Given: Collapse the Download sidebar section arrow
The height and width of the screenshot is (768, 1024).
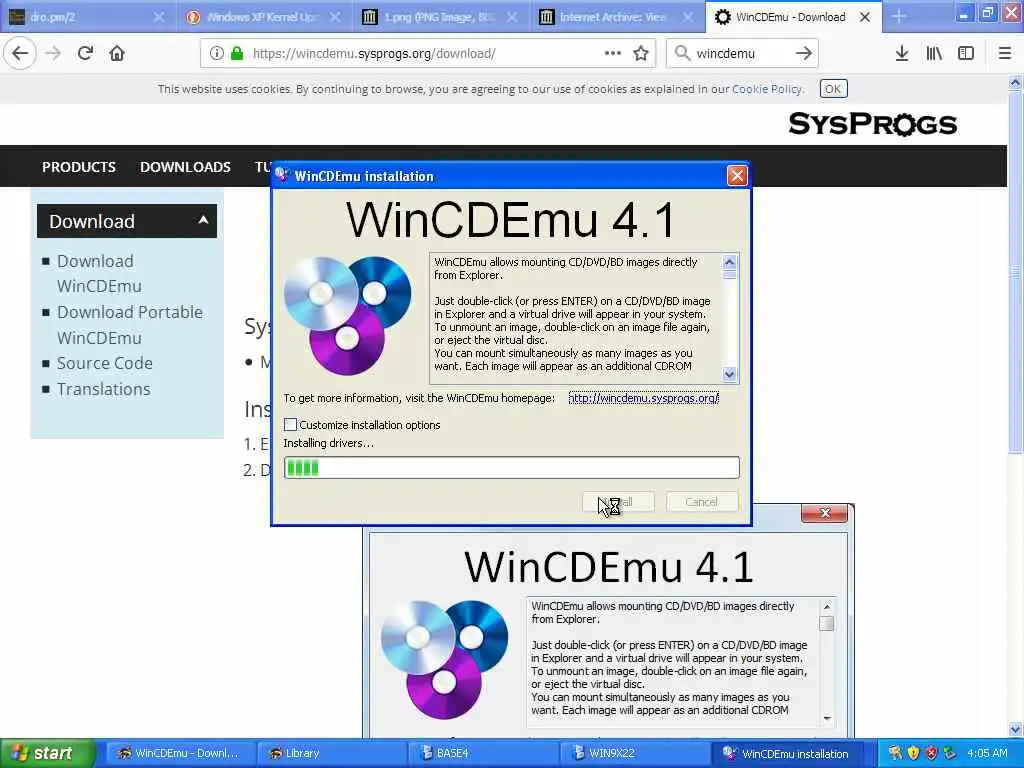Looking at the screenshot, I should pos(204,220).
